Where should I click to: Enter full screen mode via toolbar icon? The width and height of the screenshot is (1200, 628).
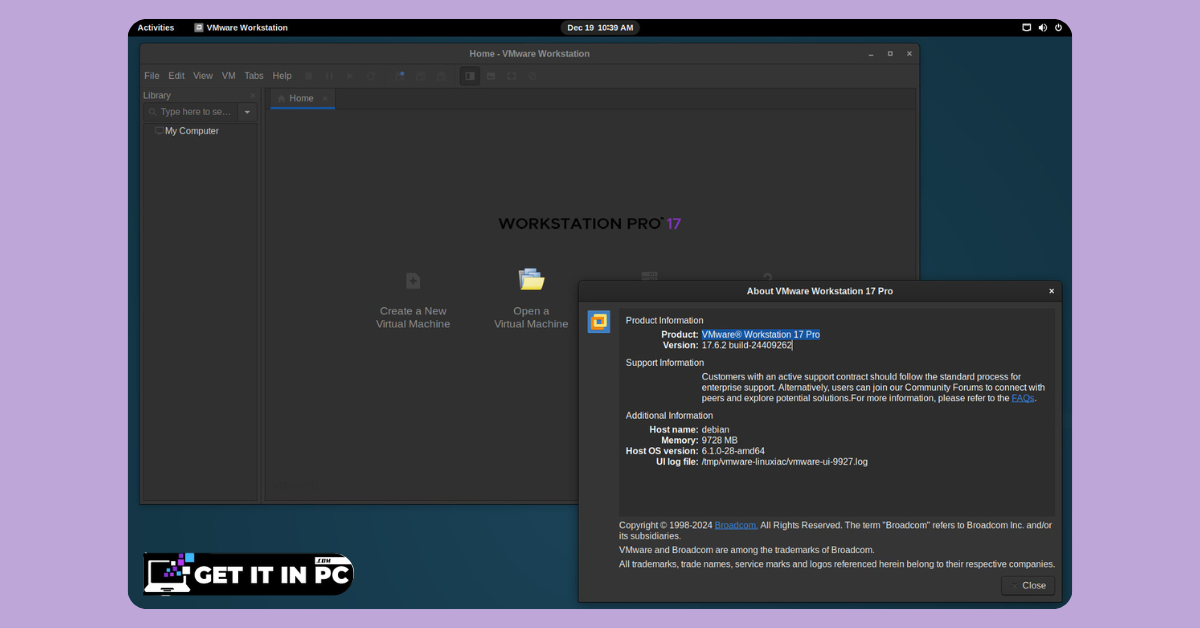coord(512,76)
